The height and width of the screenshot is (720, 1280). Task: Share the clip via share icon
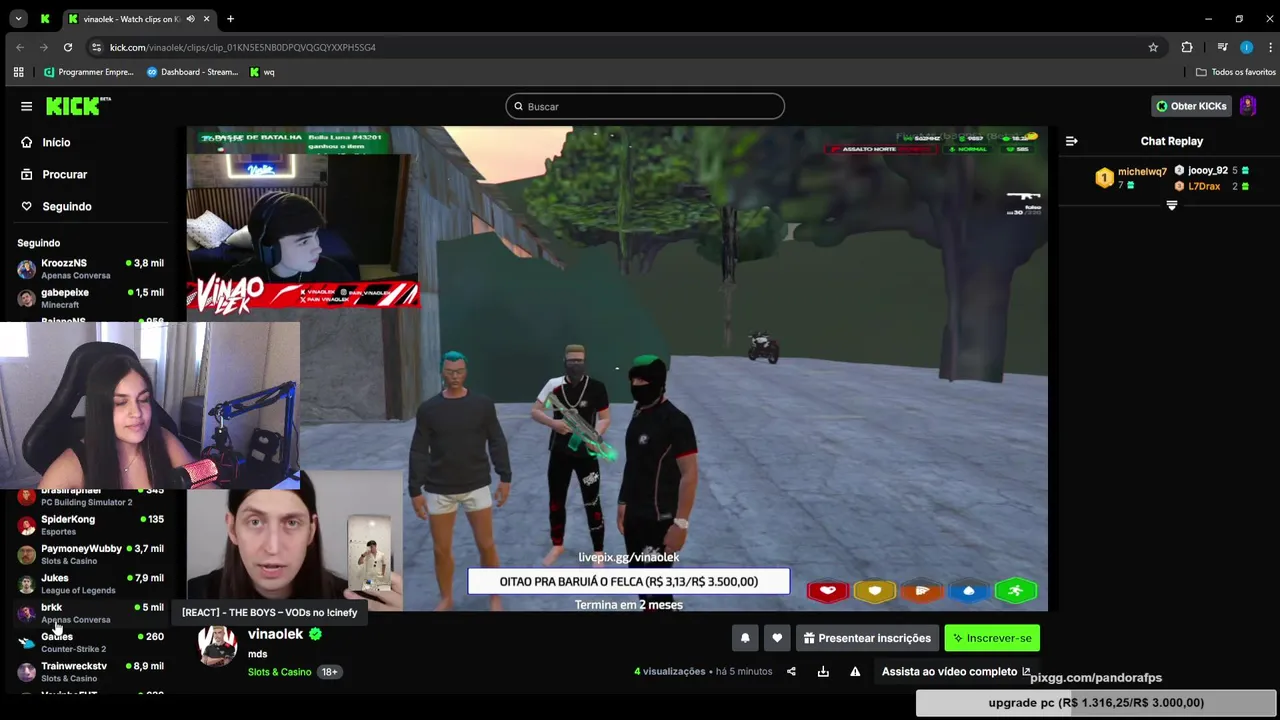[791, 671]
